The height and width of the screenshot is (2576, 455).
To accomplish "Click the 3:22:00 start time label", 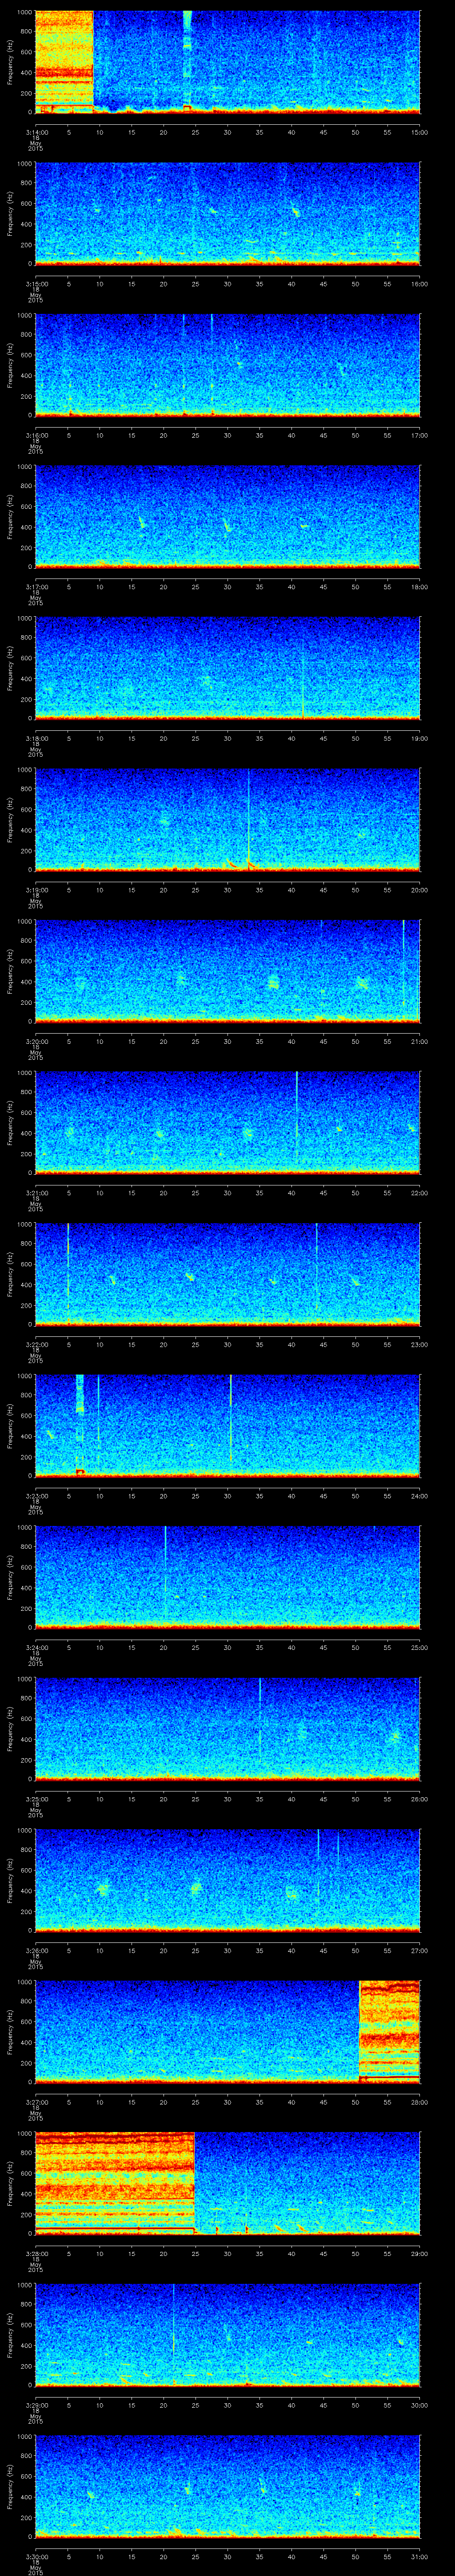I will point(36,1344).
